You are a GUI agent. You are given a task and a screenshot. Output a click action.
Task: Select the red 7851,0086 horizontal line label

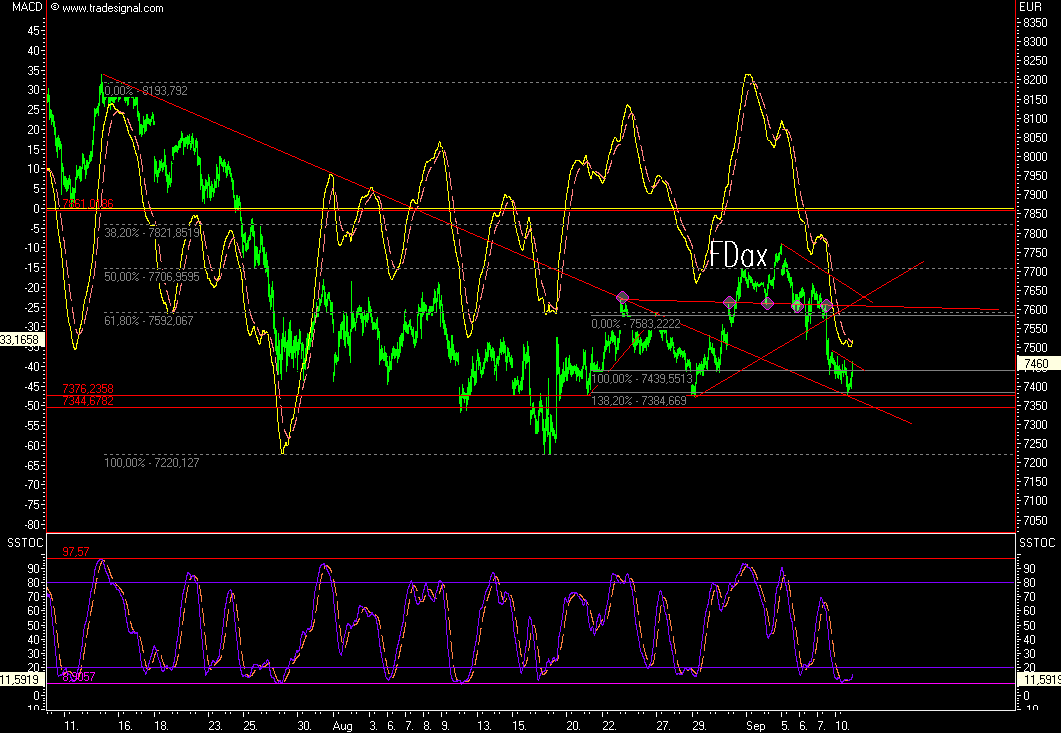(88, 204)
